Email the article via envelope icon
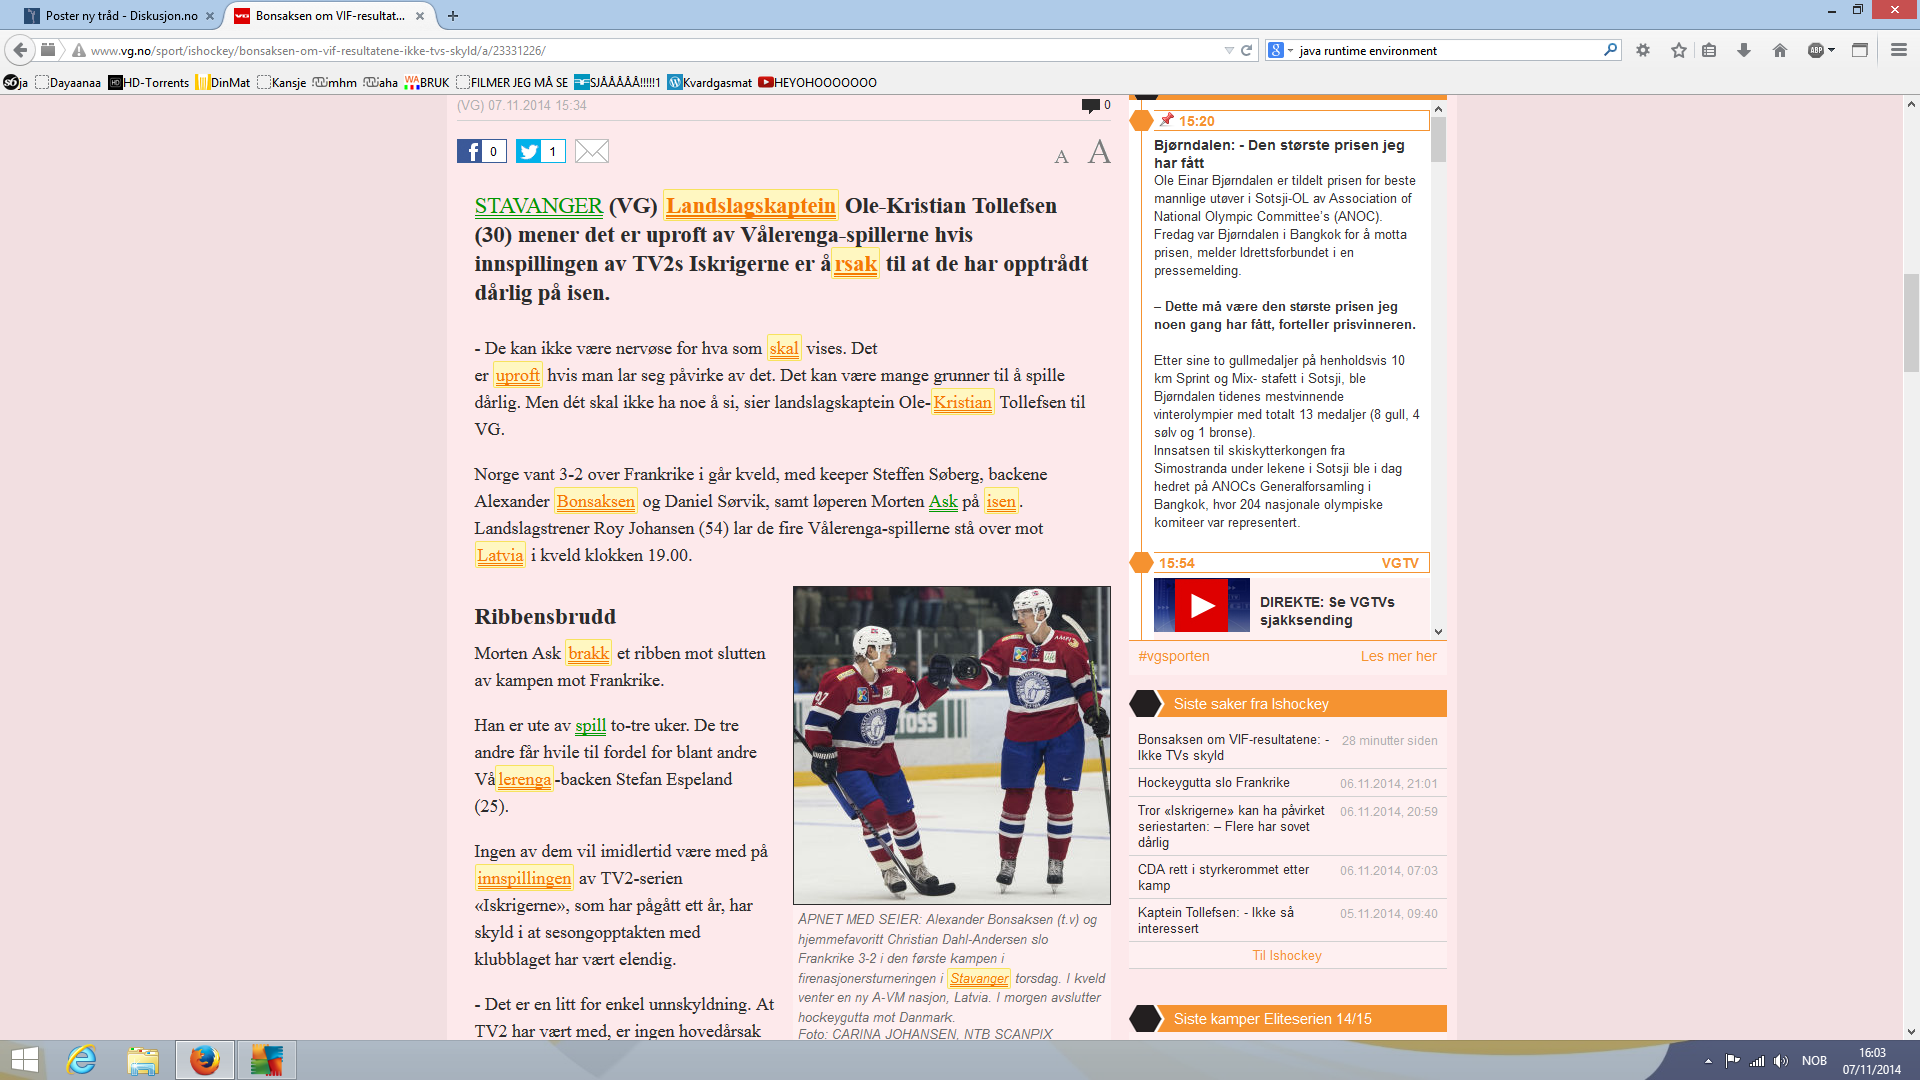 pyautogui.click(x=592, y=151)
